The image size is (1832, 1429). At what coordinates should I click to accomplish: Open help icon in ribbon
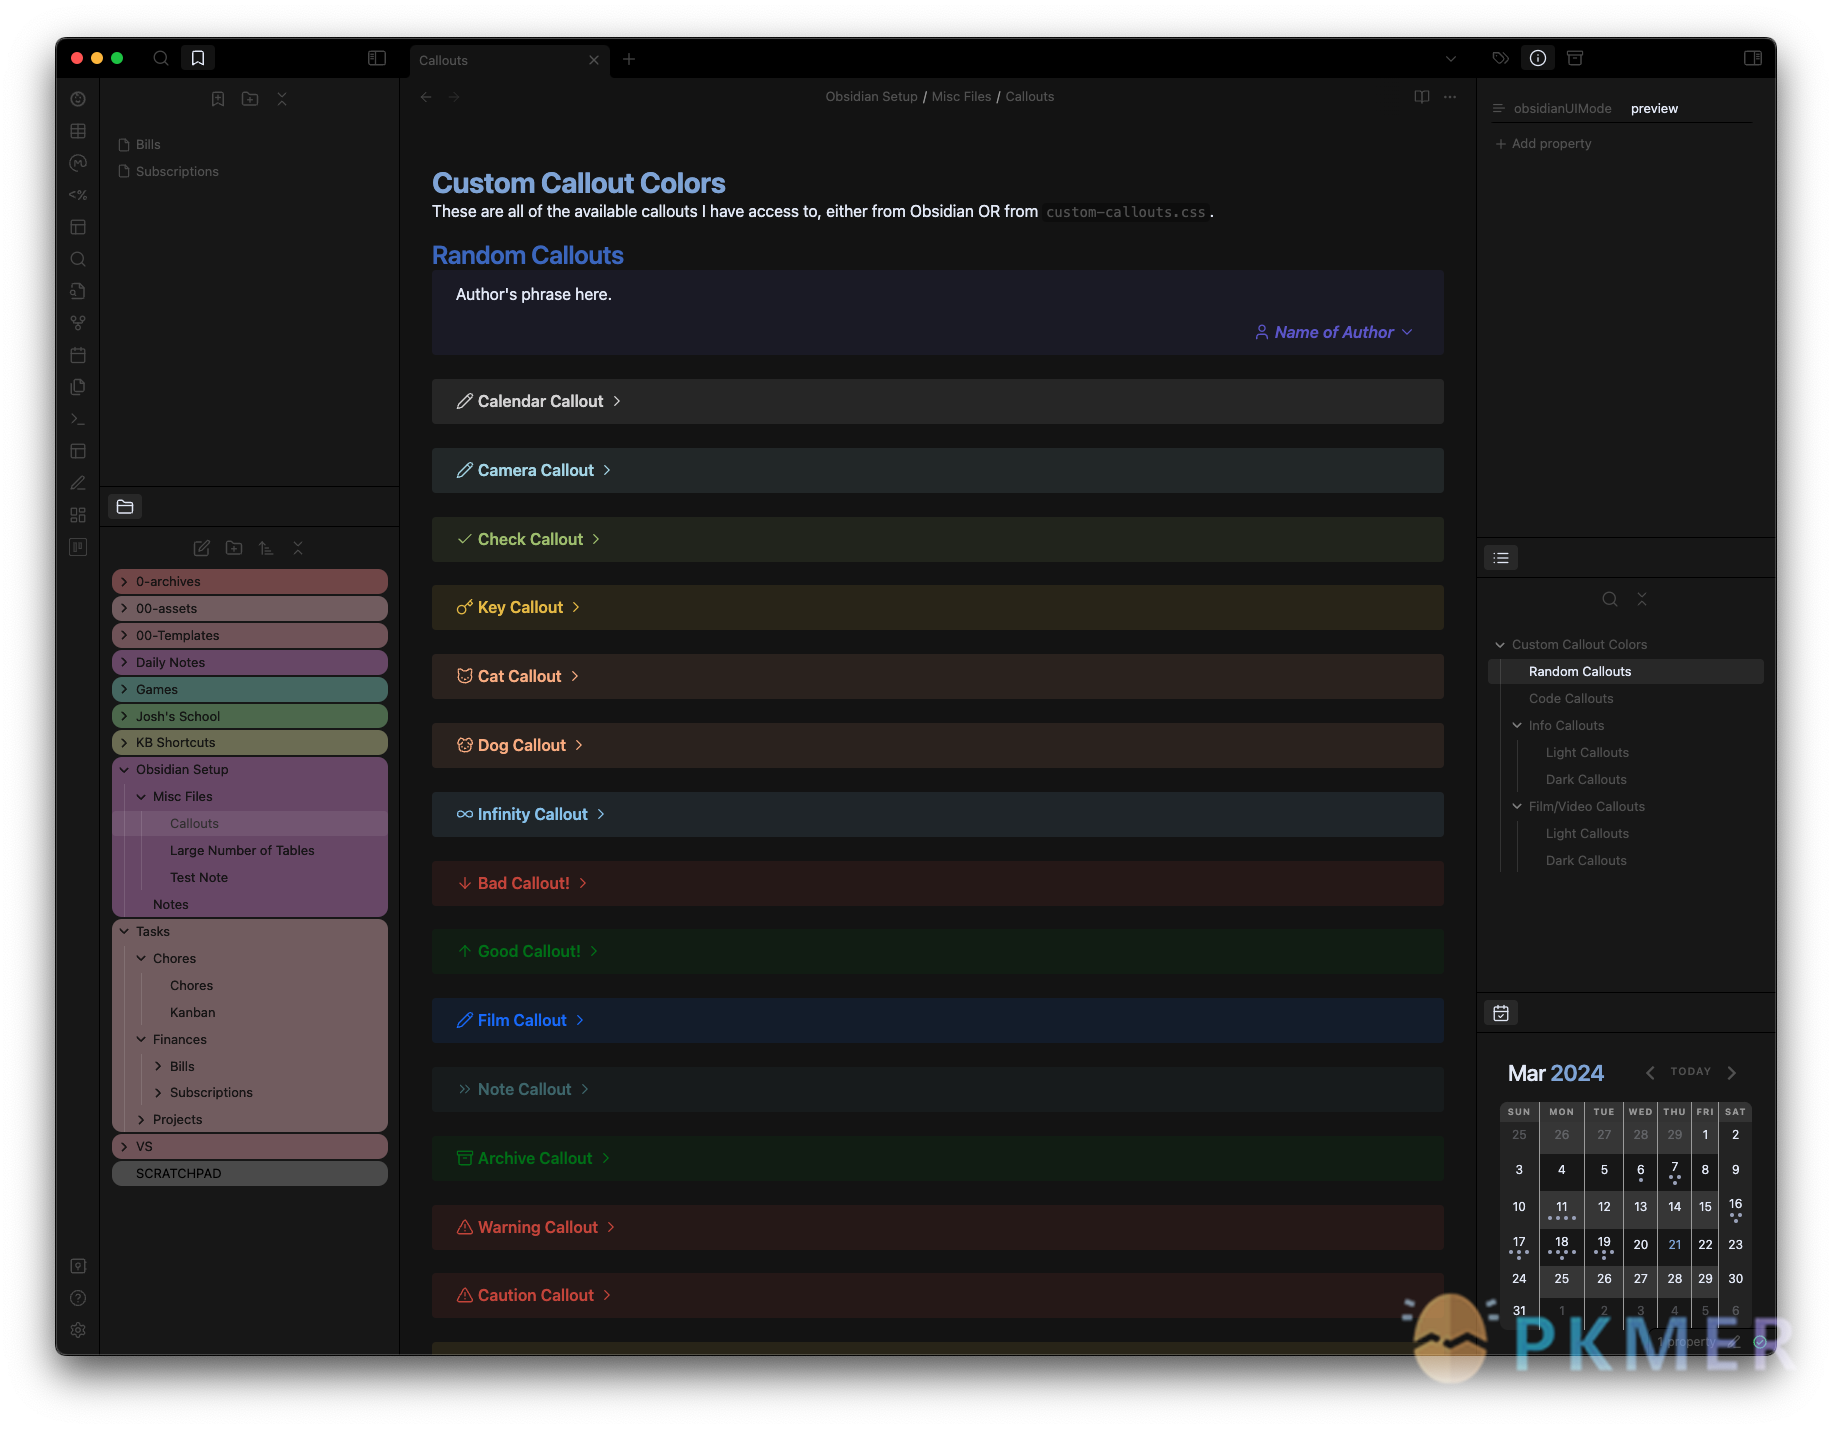(x=78, y=1298)
